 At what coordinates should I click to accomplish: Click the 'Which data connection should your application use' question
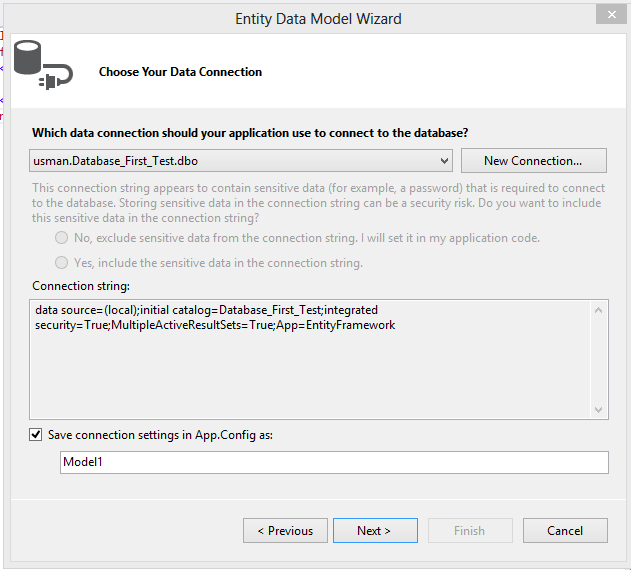point(250,133)
